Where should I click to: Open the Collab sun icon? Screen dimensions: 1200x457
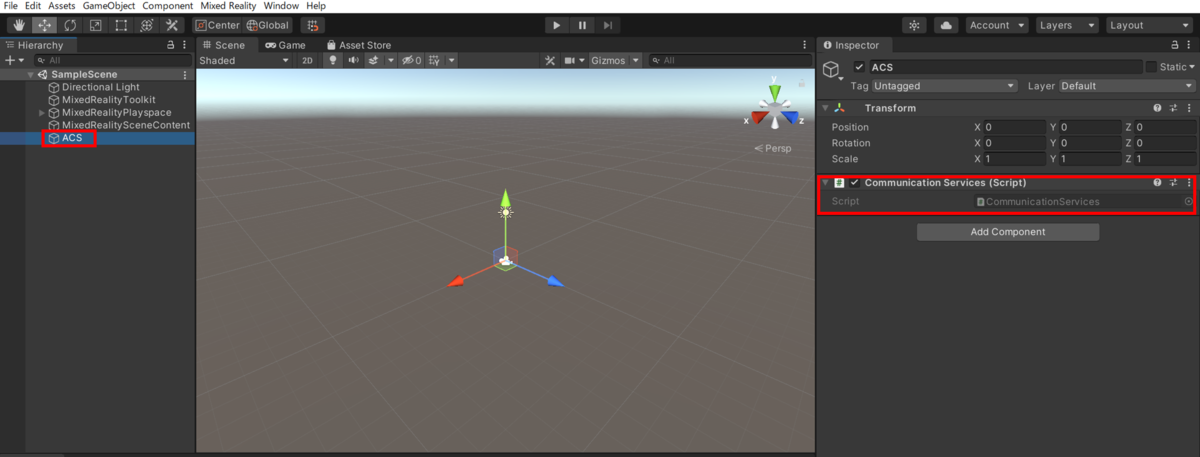pos(914,25)
